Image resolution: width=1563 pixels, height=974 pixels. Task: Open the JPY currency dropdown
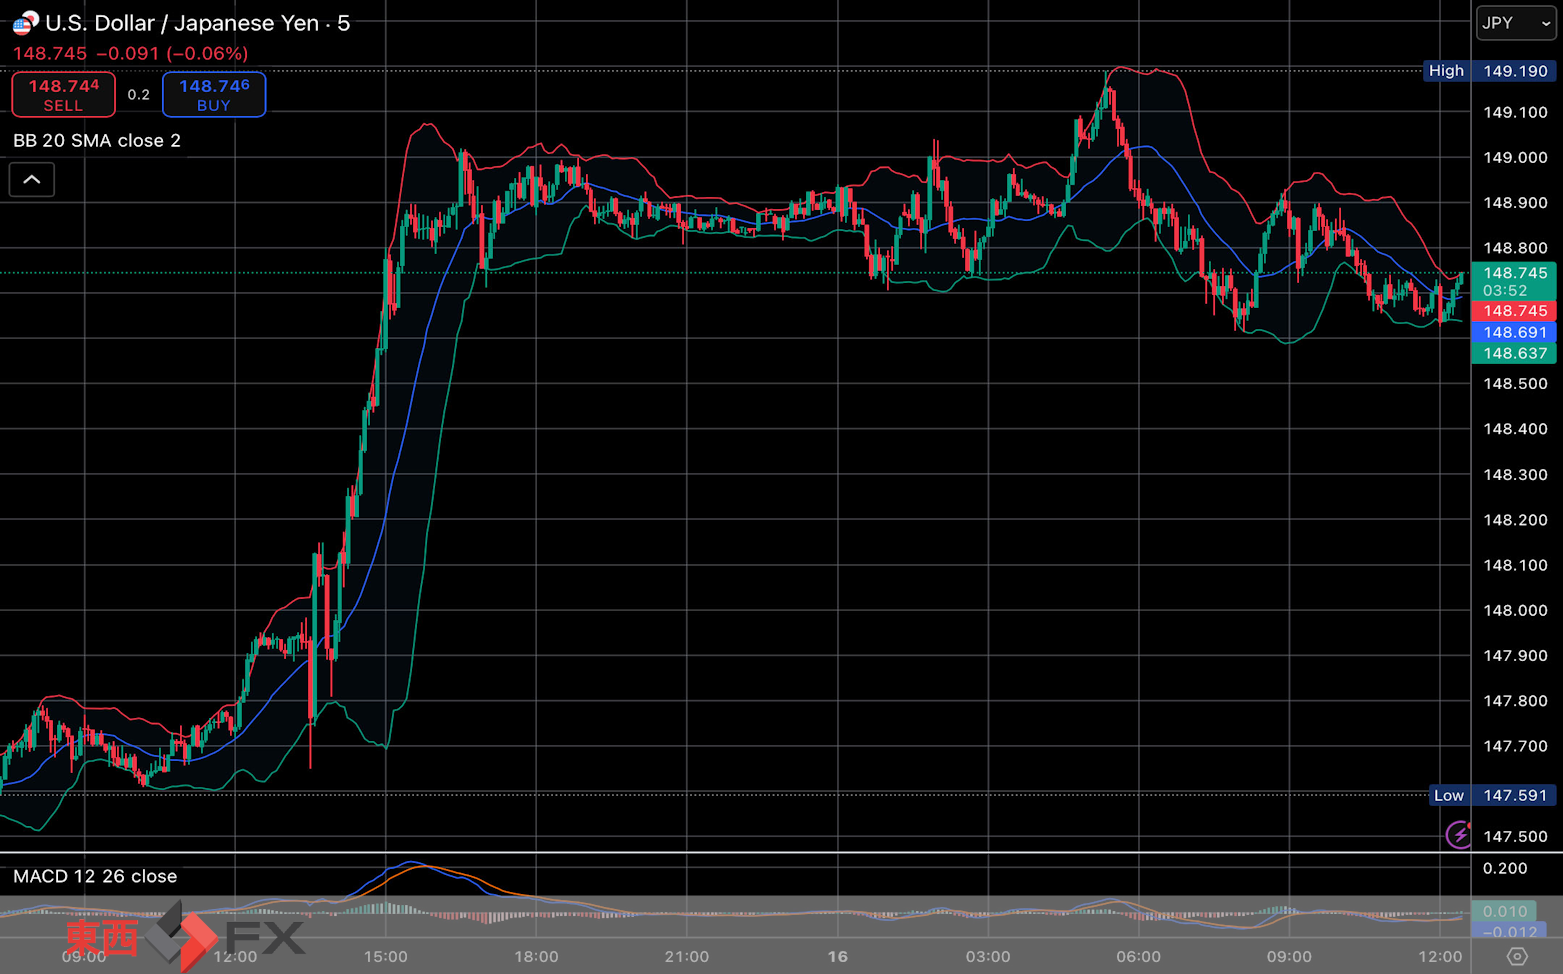1516,23
